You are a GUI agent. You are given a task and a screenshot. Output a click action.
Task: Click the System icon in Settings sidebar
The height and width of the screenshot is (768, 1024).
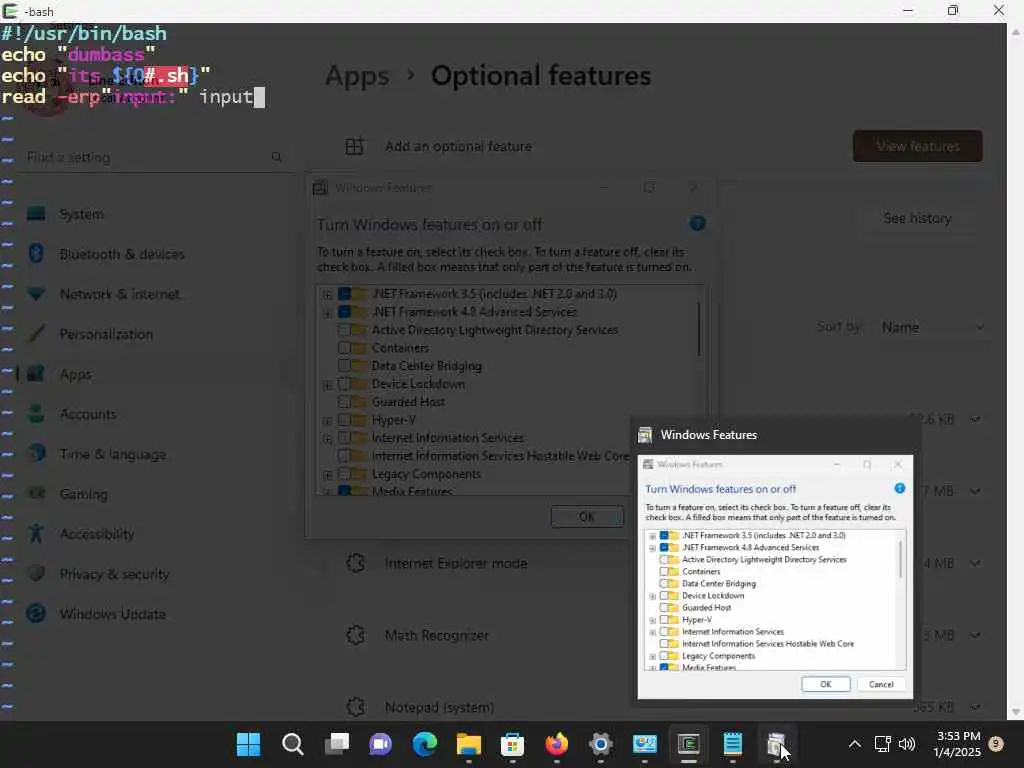[36, 214]
